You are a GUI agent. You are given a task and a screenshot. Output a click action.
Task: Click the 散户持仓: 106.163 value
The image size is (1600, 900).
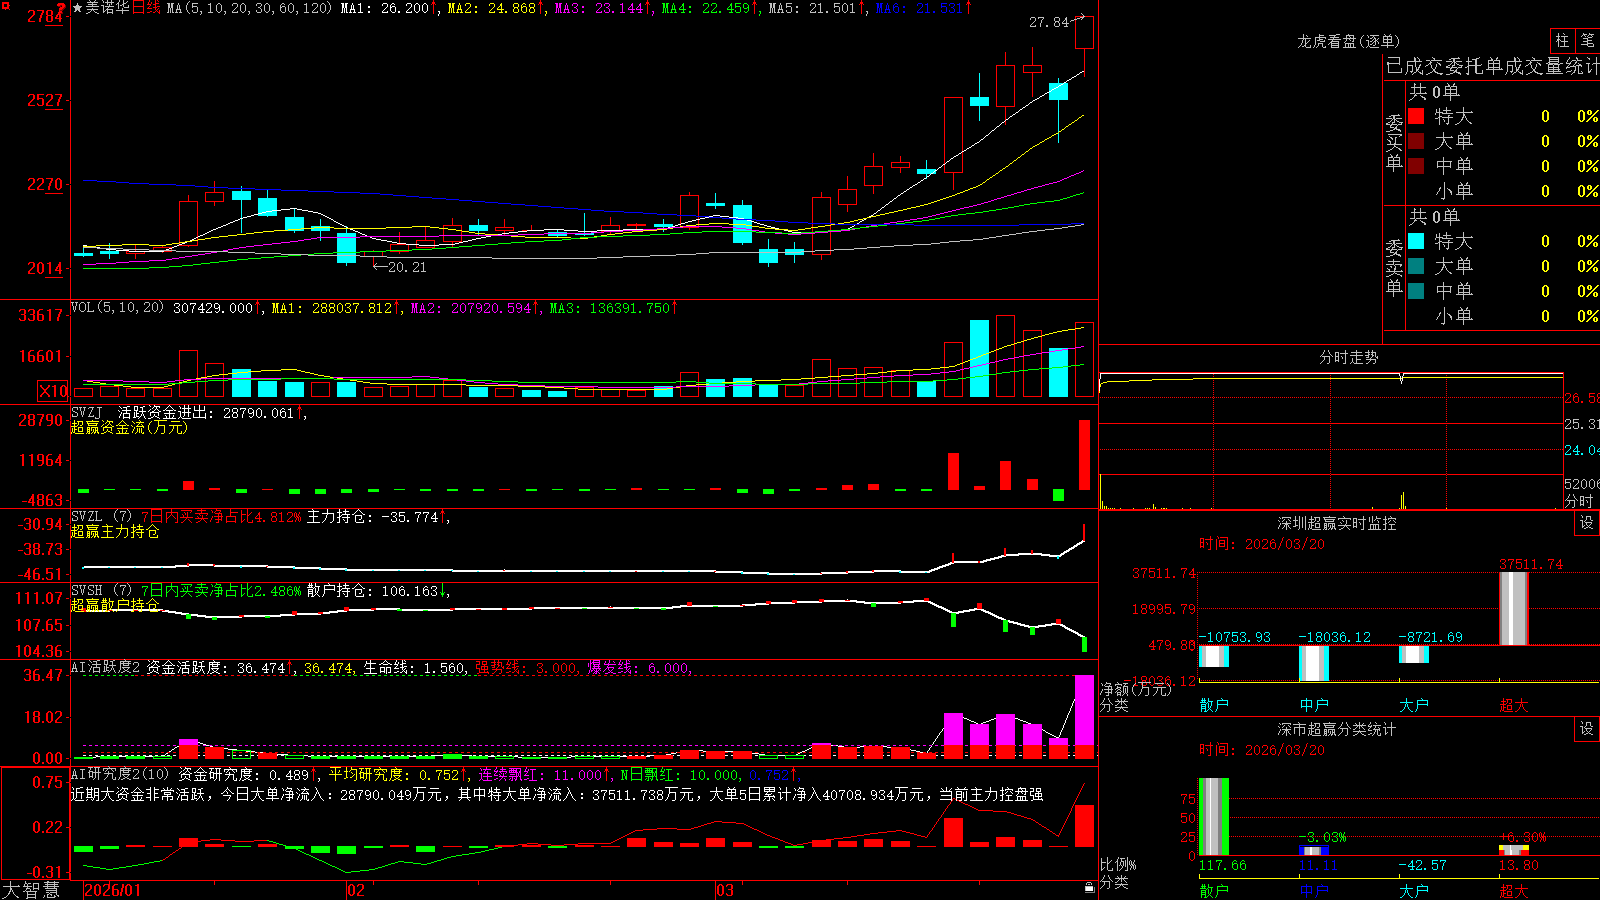point(377,591)
